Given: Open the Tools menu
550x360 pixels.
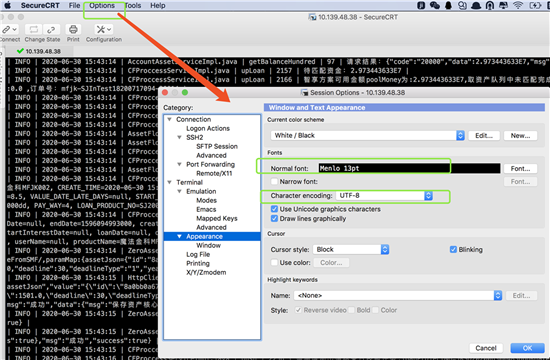Looking at the screenshot, I should [x=133, y=5].
